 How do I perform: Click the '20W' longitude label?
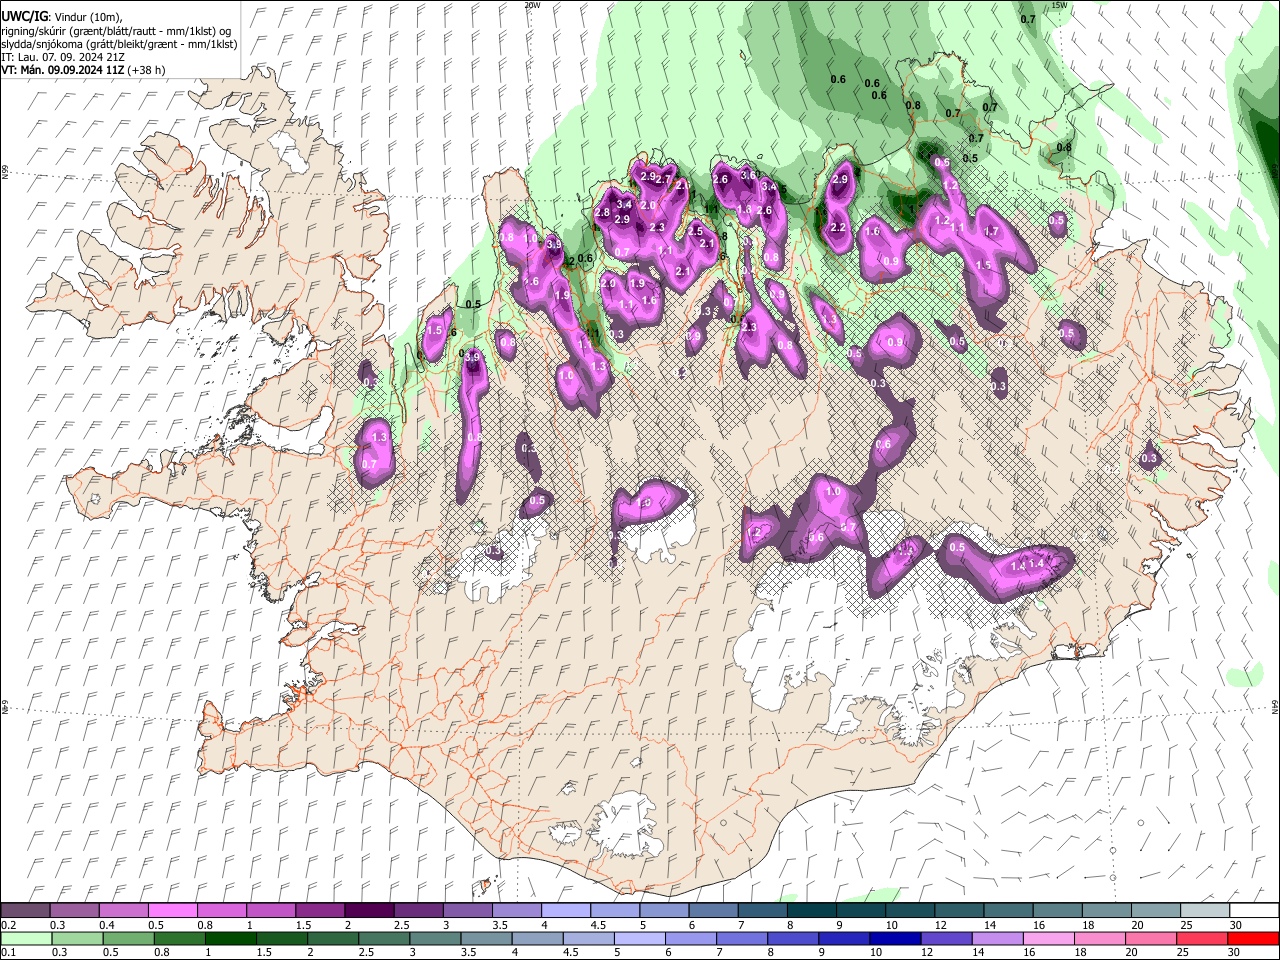pos(532,5)
